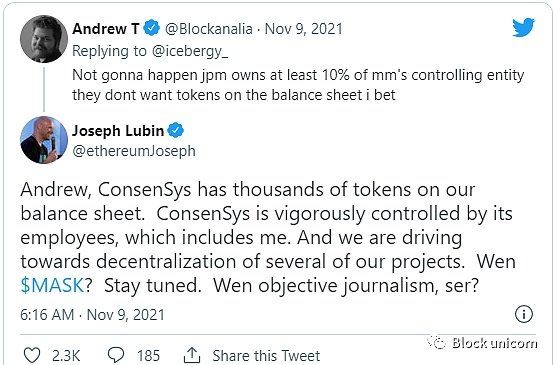Open the 6:16 AM timestamp link
The width and height of the screenshot is (555, 365).
[47, 315]
